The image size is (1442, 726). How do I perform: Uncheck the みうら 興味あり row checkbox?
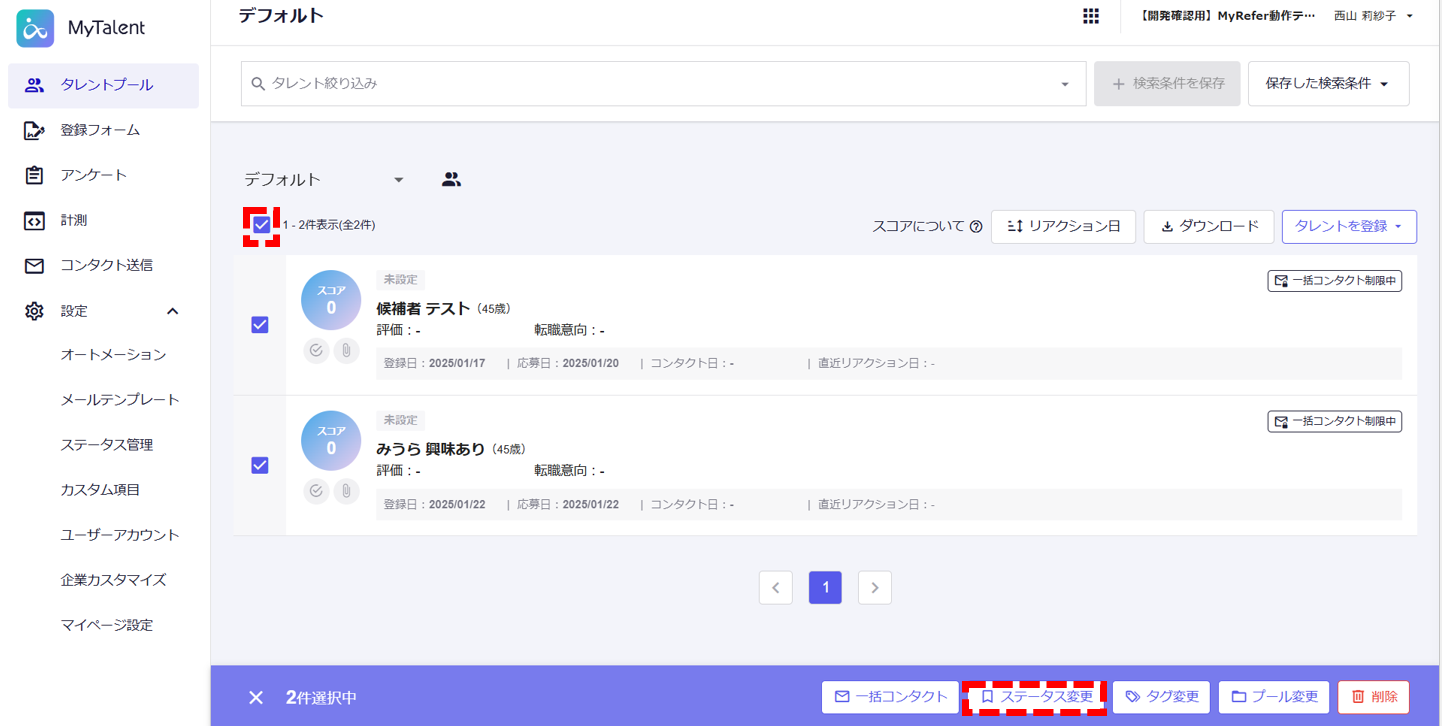[x=260, y=465]
